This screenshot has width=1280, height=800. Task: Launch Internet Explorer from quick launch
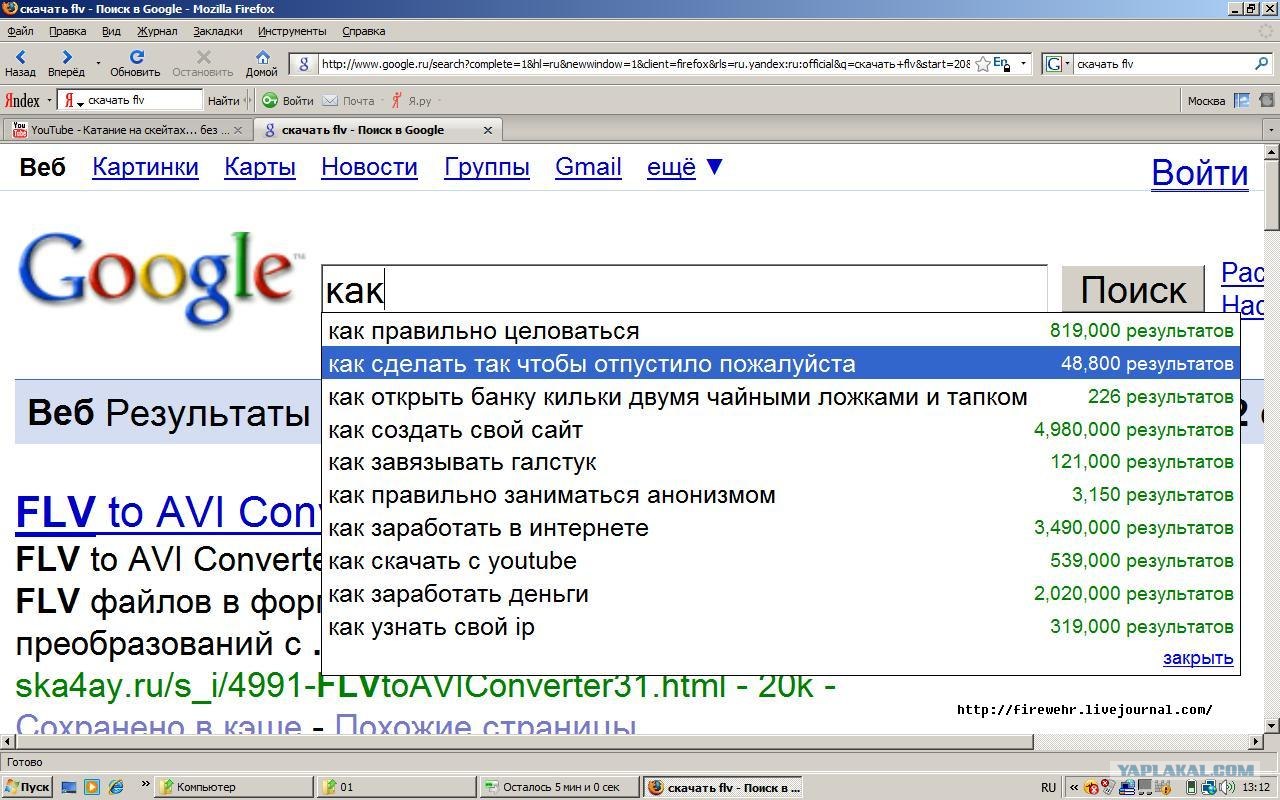click(x=115, y=787)
